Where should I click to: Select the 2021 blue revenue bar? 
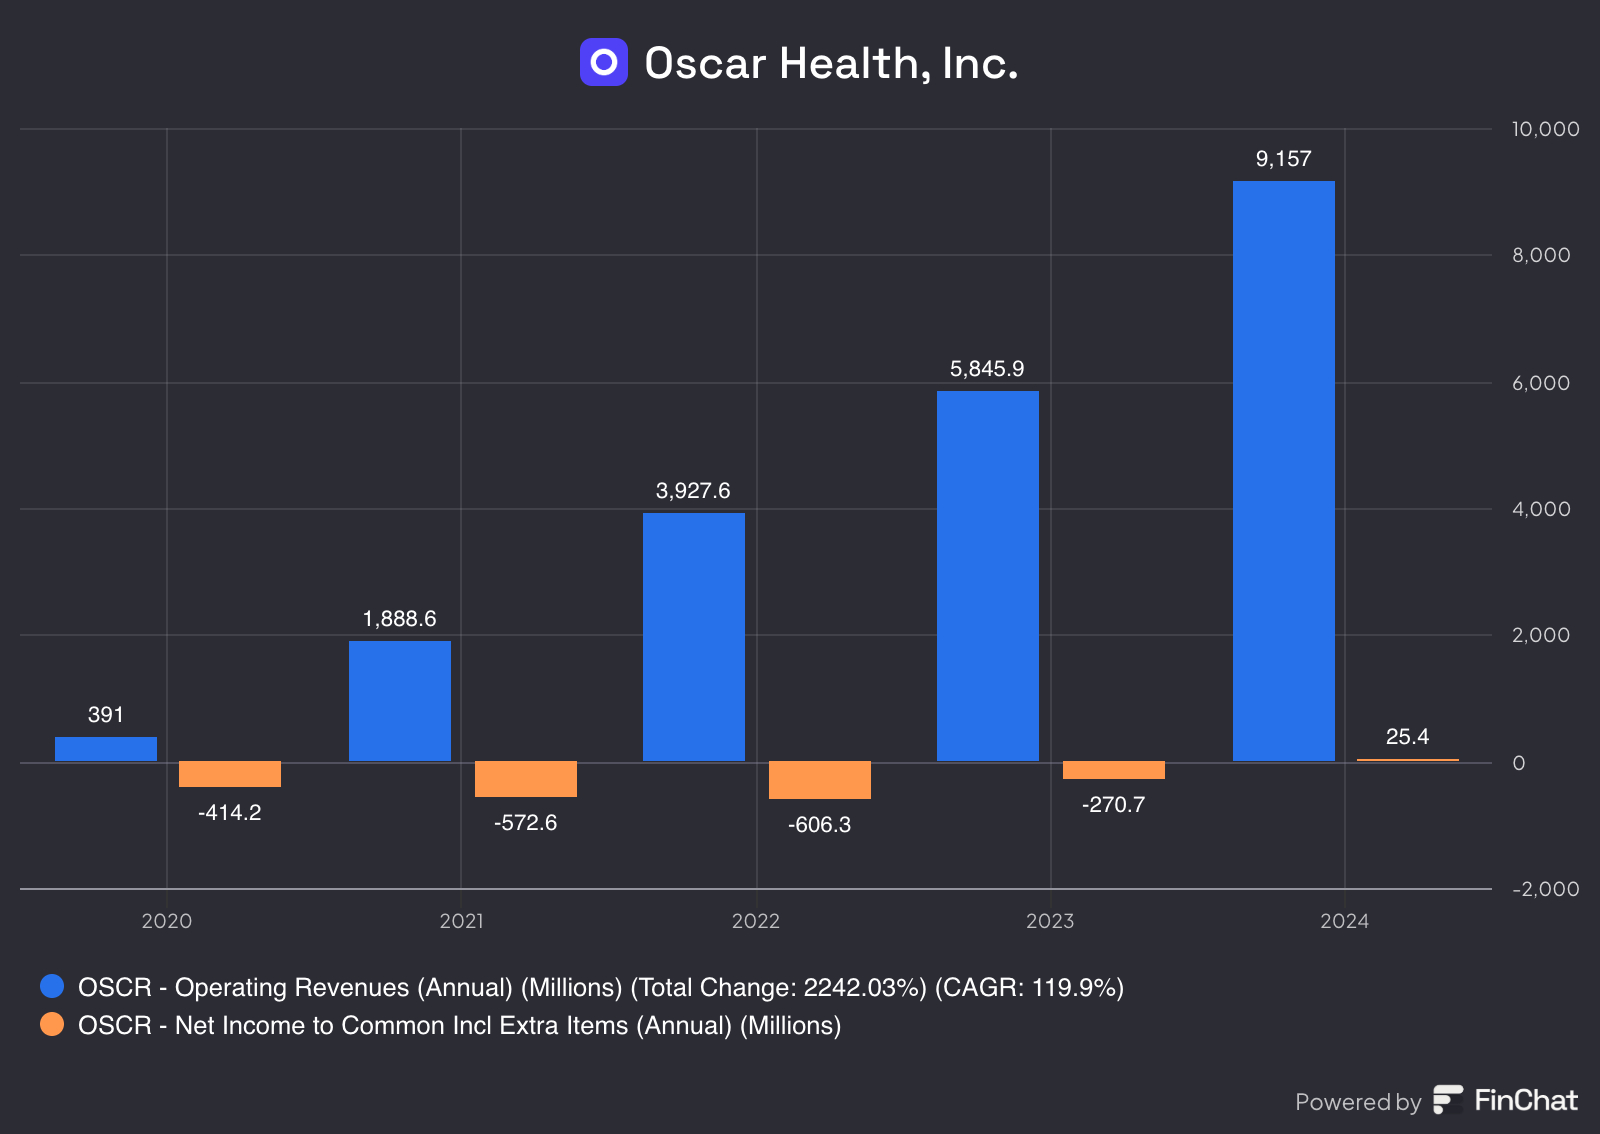click(x=400, y=701)
